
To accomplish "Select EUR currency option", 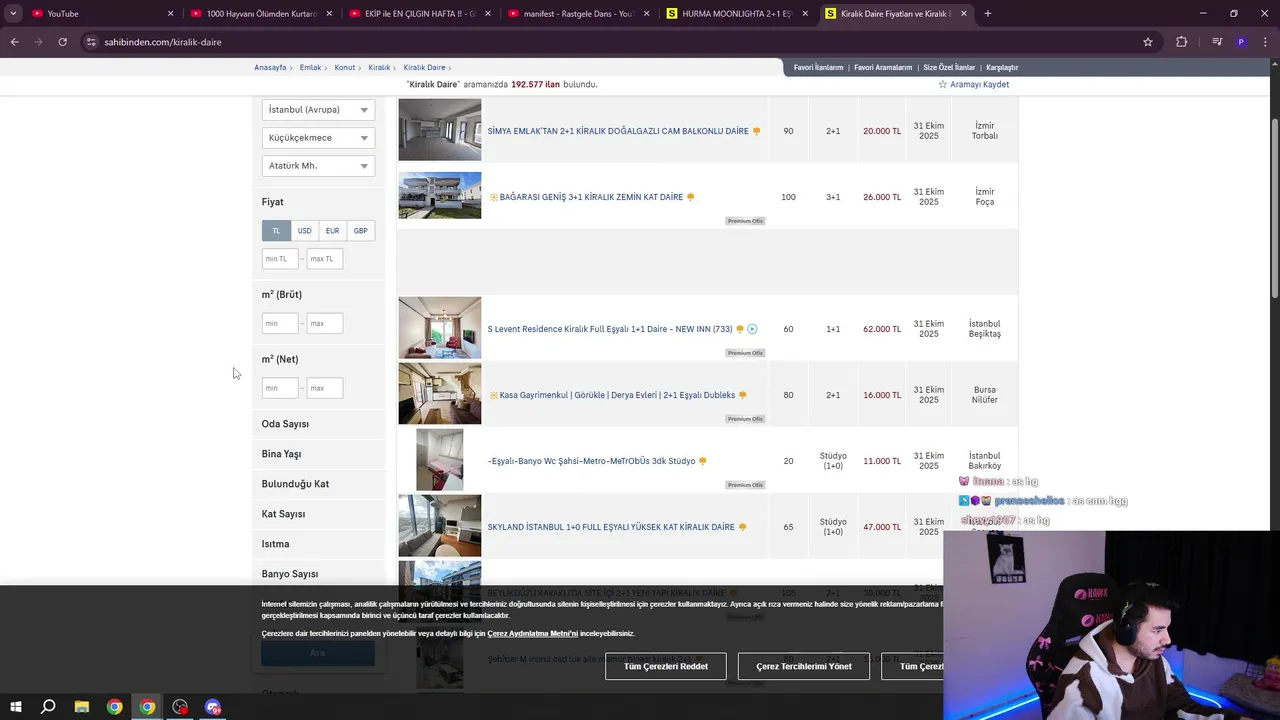I will 332,231.
